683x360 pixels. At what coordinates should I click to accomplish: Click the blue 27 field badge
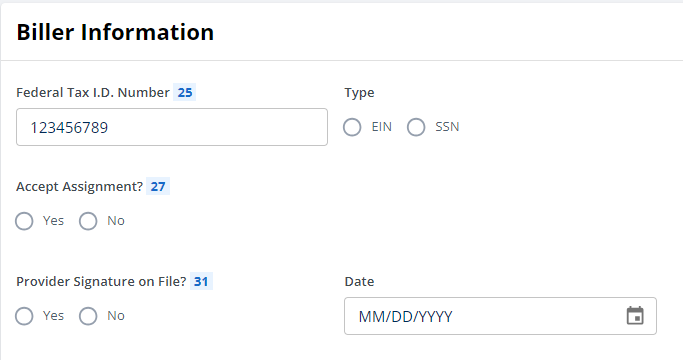[158, 187]
